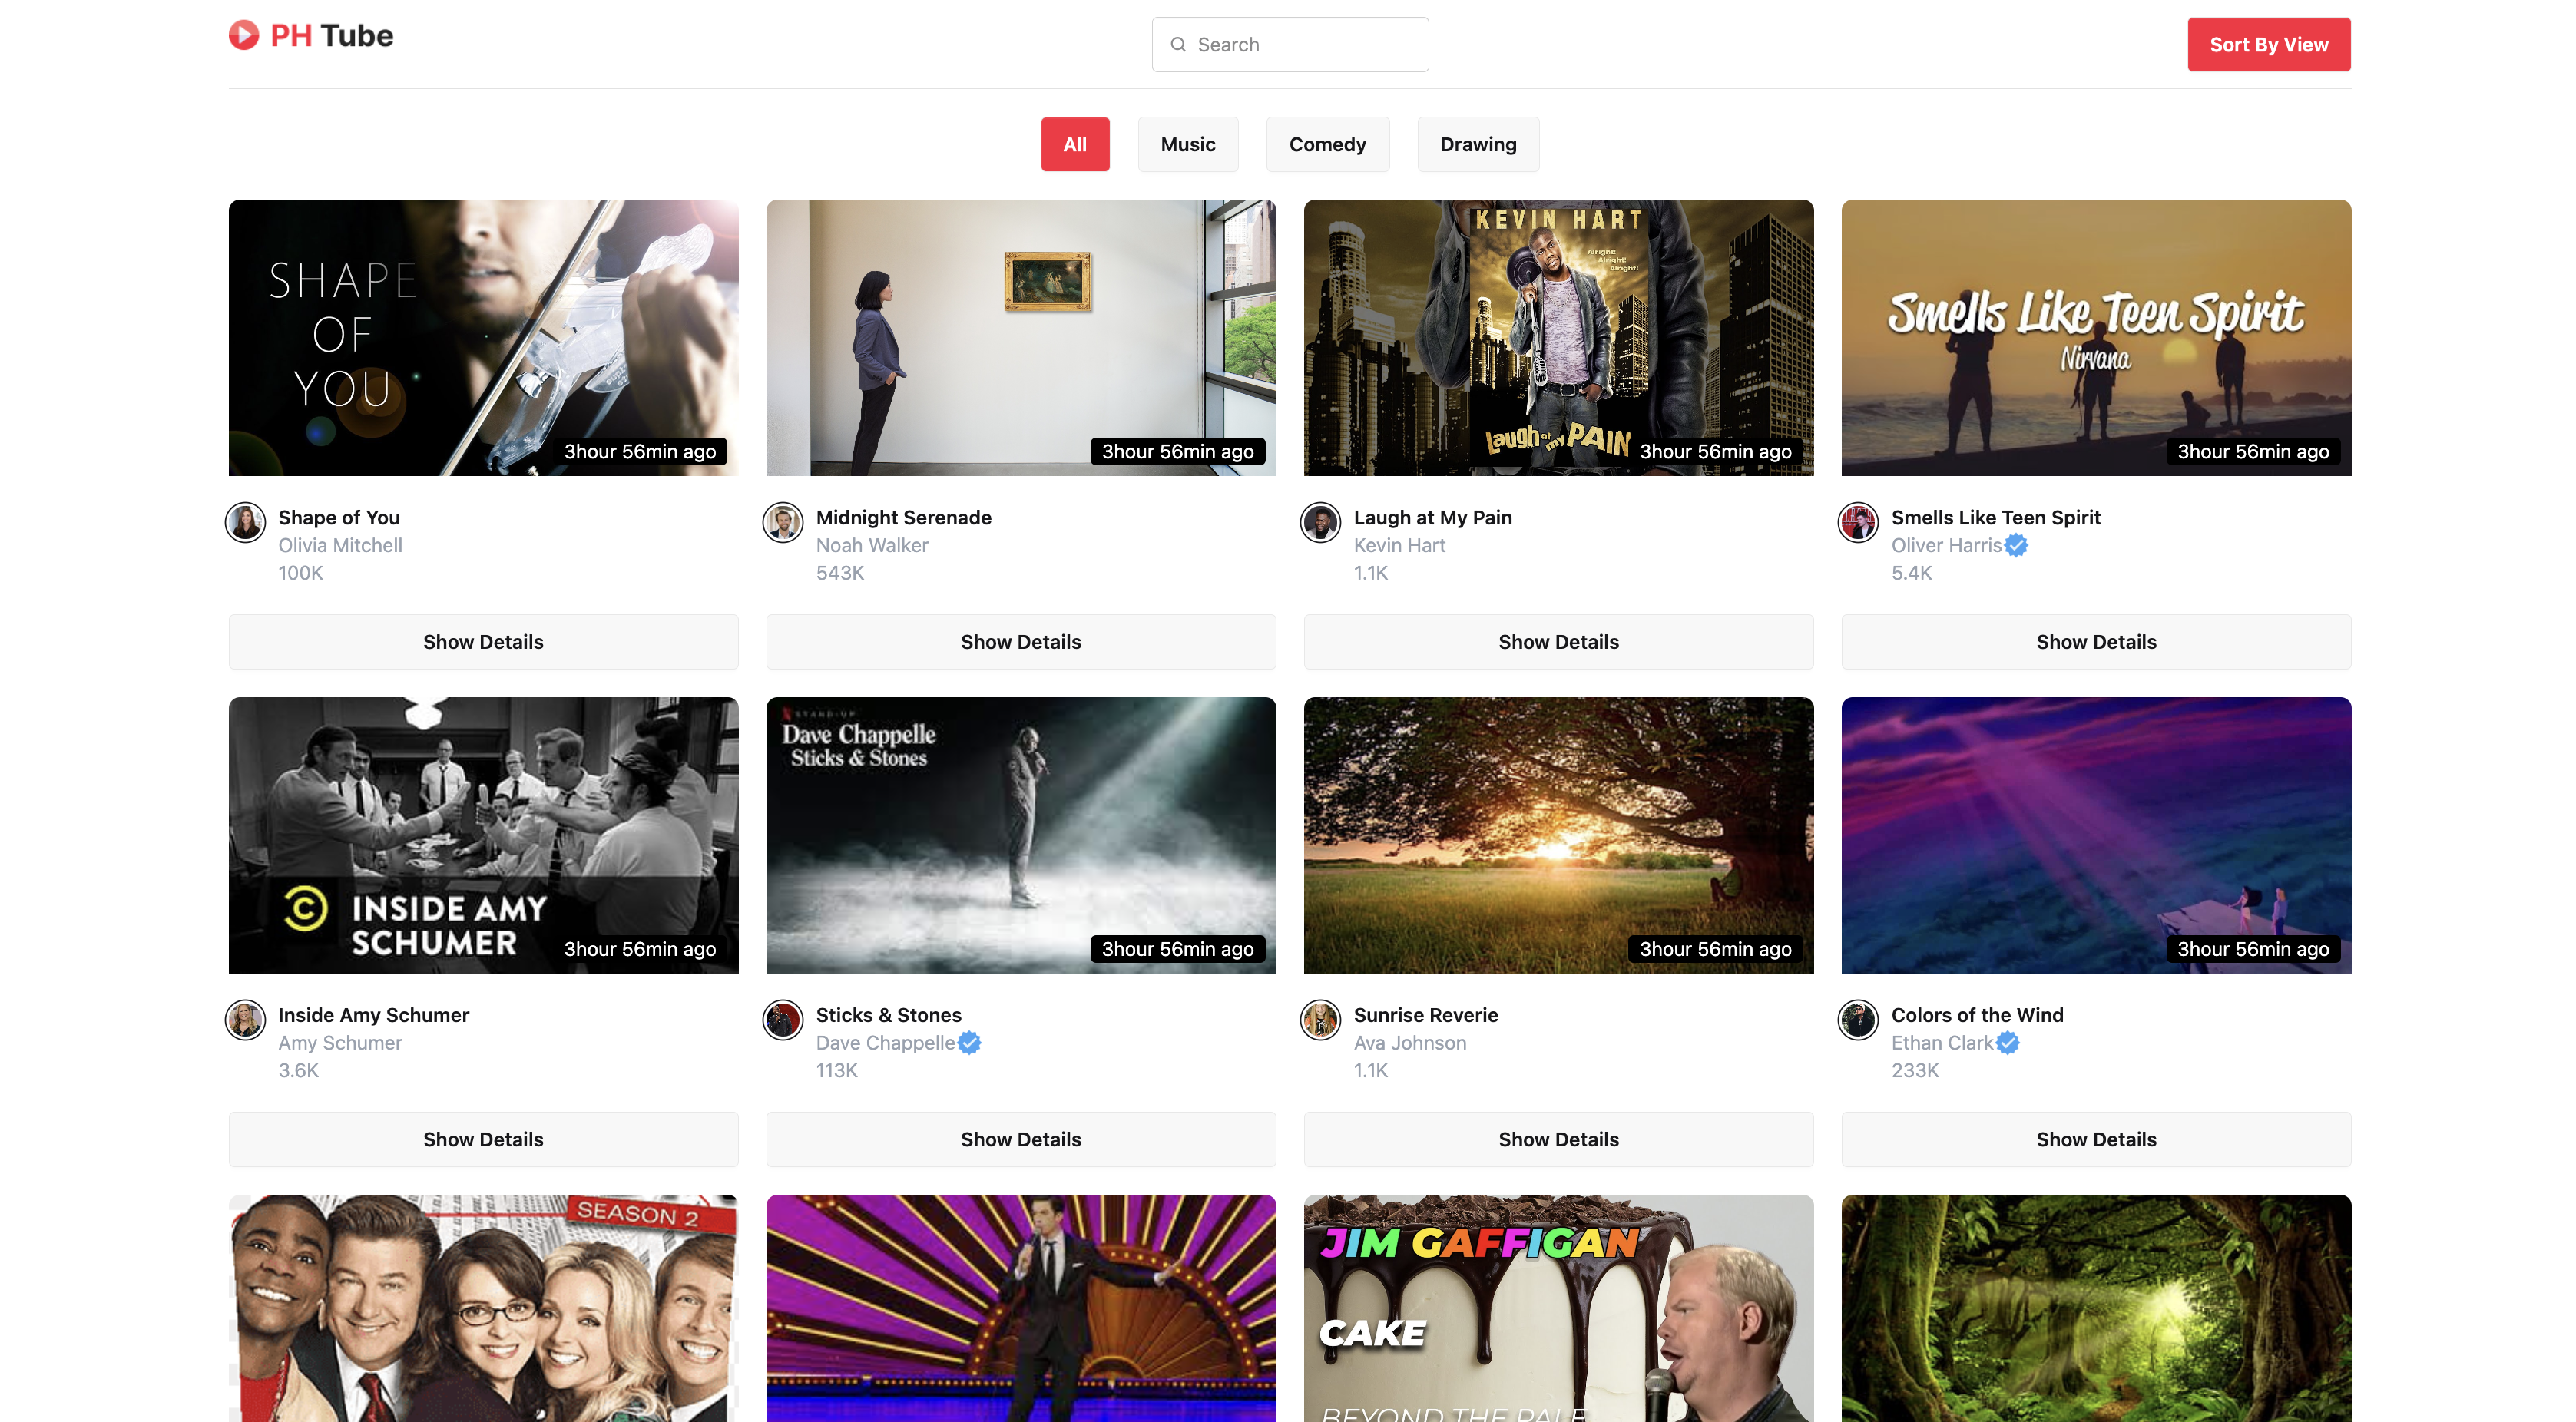
Task: Click author name Oliver Harris
Action: click(1946, 545)
